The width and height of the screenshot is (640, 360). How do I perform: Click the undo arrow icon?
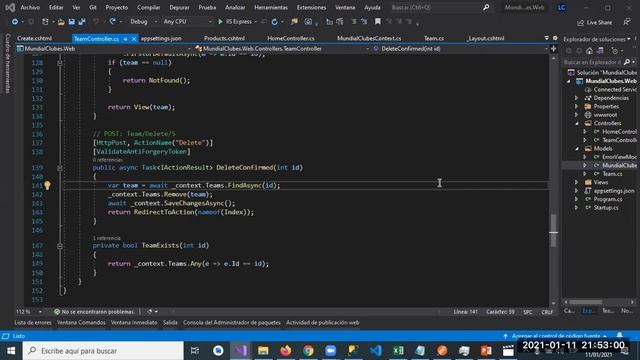tap(96, 22)
